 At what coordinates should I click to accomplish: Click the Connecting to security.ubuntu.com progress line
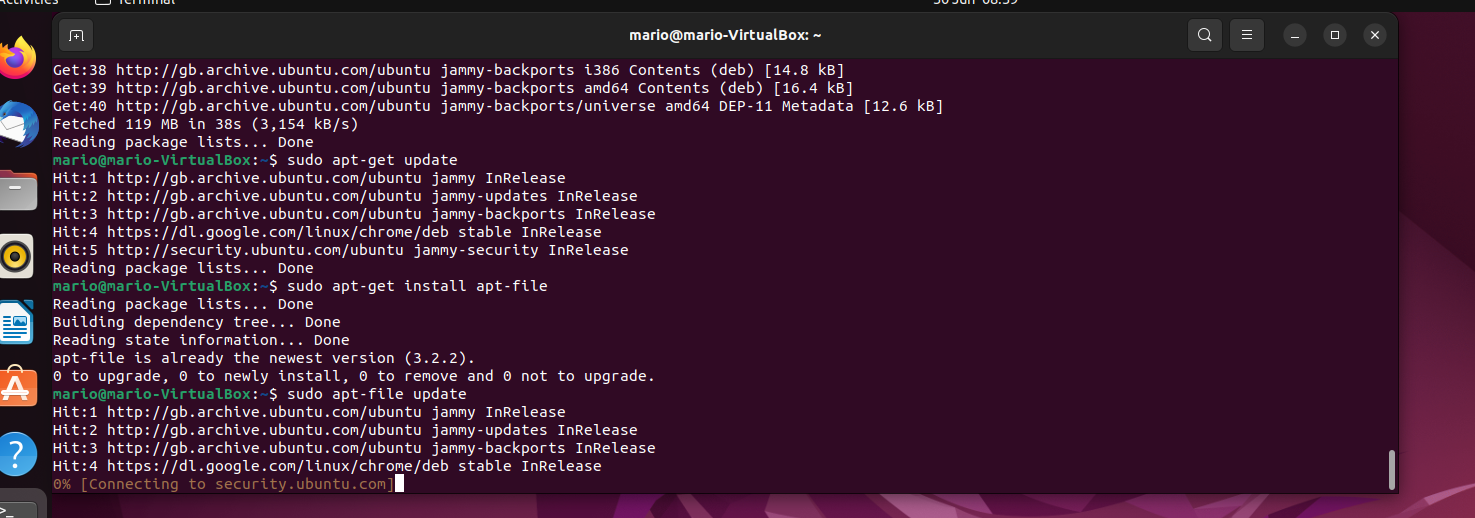click(224, 484)
